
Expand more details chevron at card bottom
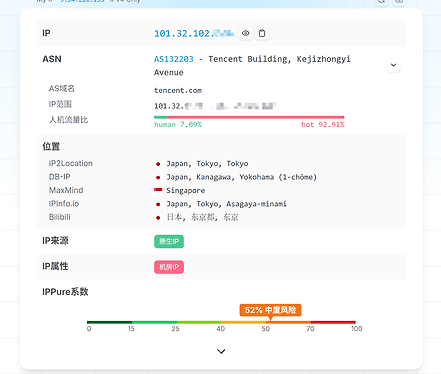click(221, 351)
